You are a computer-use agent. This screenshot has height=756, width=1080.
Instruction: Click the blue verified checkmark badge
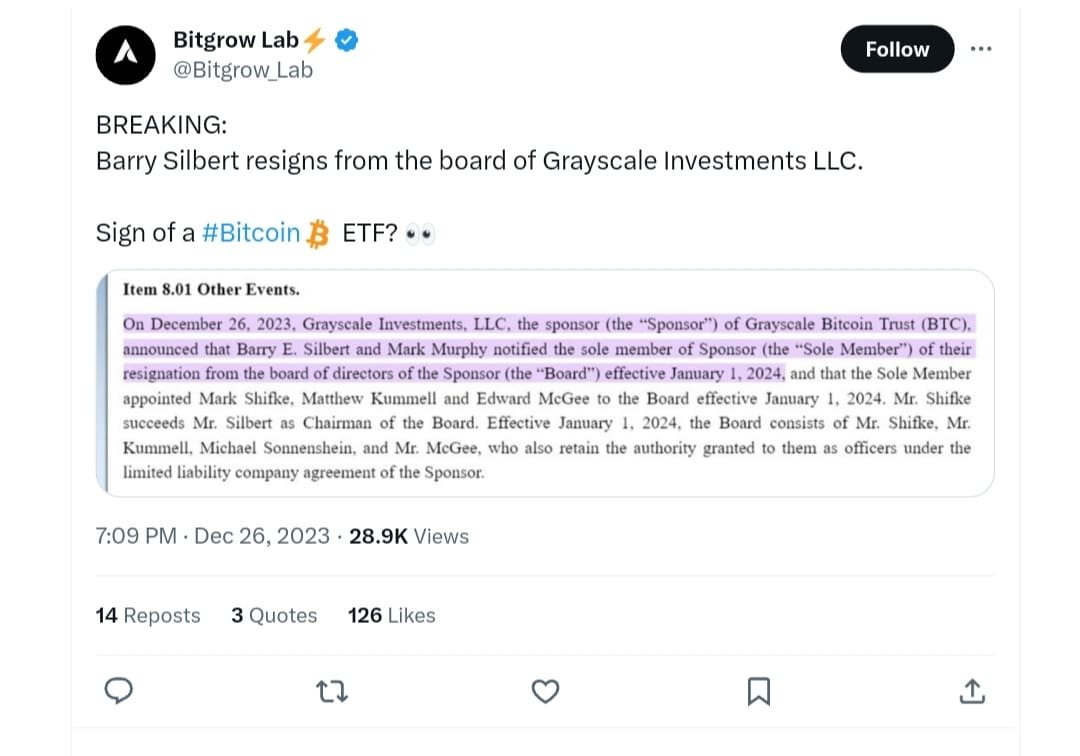point(346,40)
